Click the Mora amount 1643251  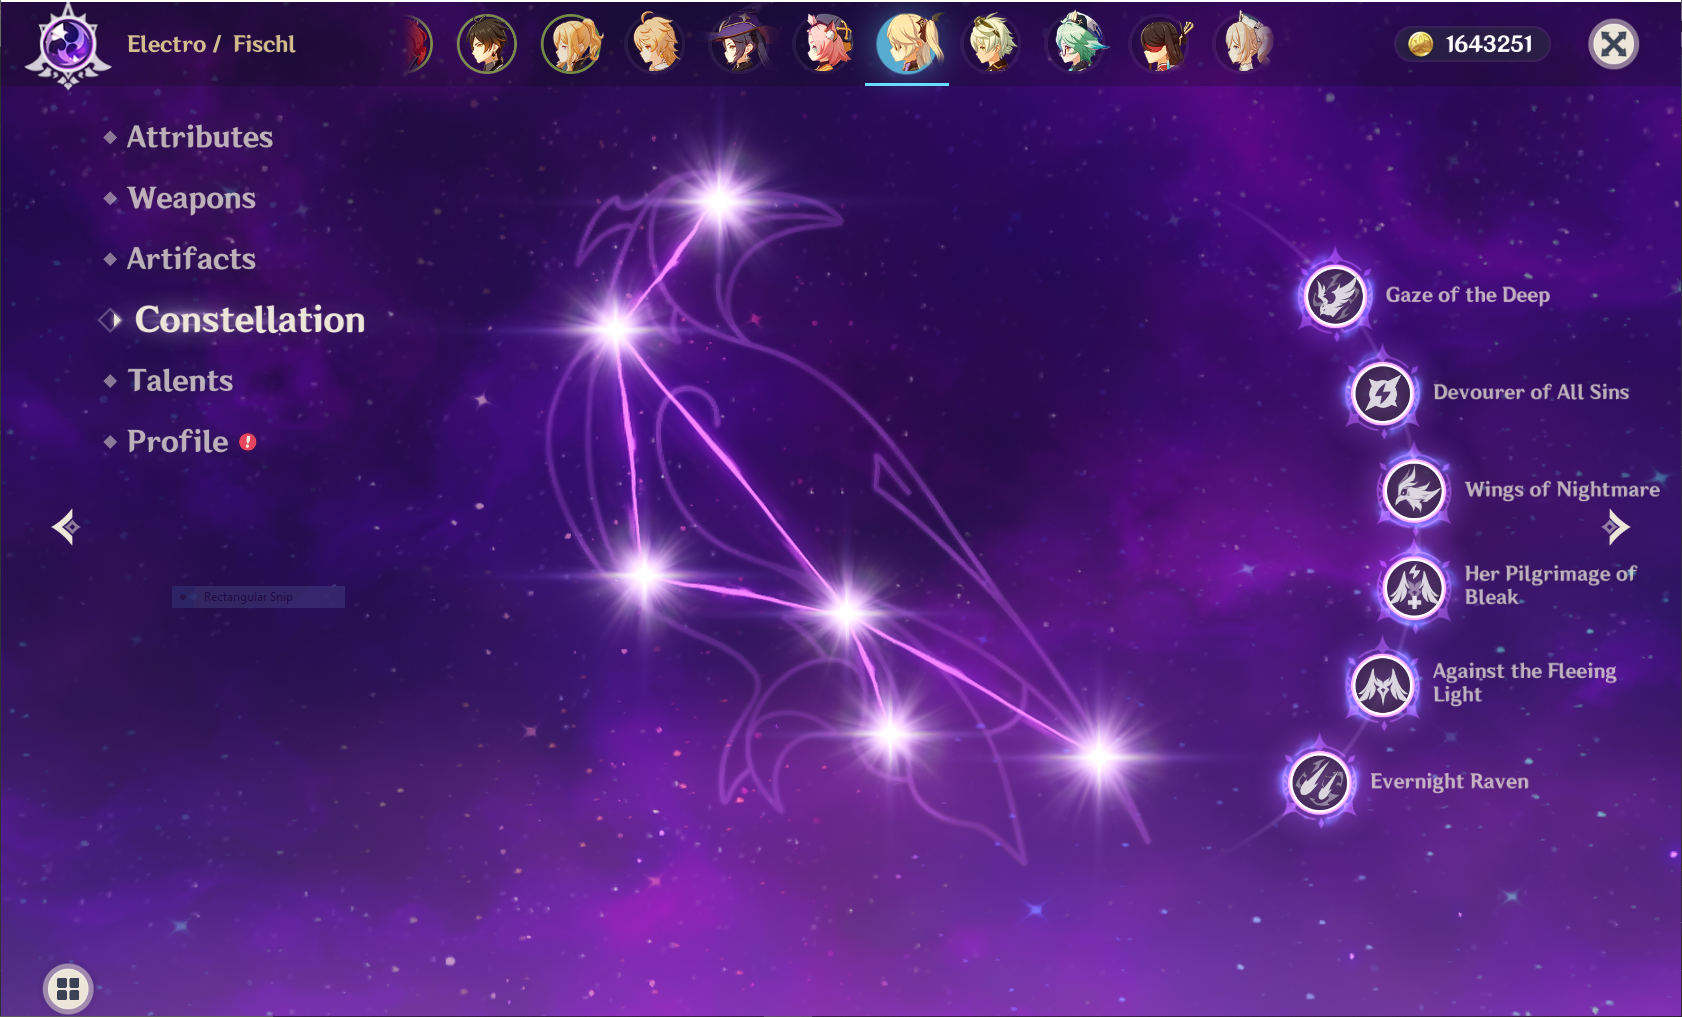tap(1488, 44)
